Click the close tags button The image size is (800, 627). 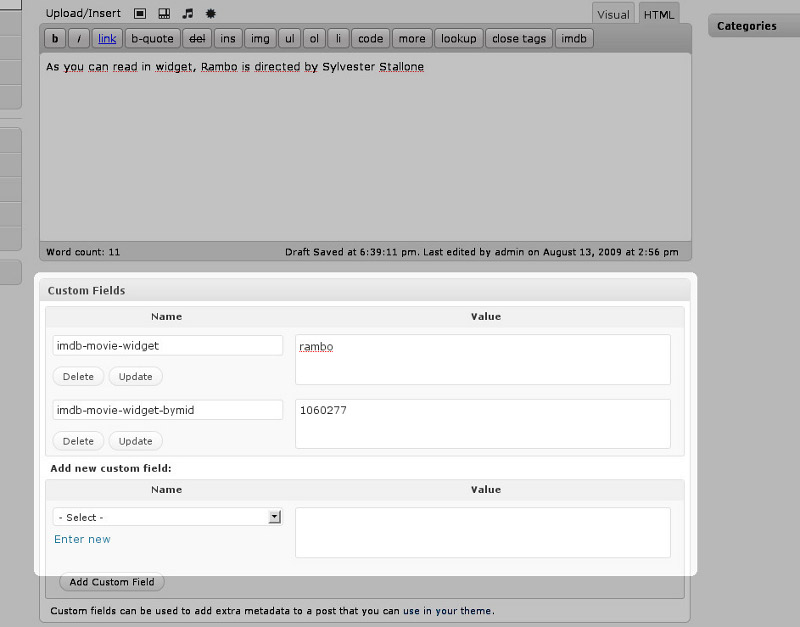click(x=519, y=39)
